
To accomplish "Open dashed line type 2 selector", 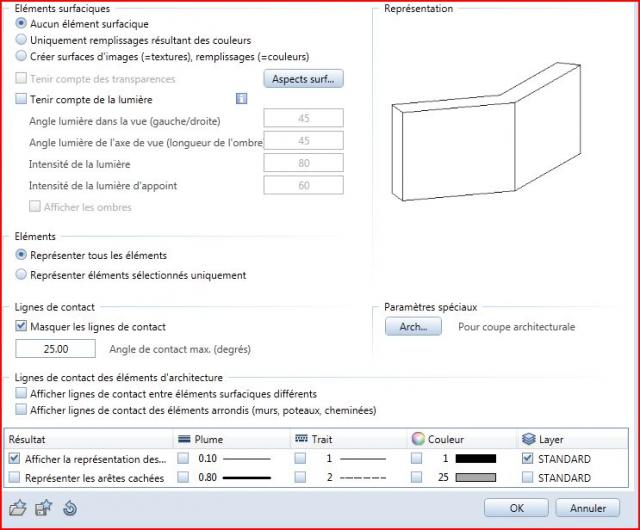I will (355, 477).
